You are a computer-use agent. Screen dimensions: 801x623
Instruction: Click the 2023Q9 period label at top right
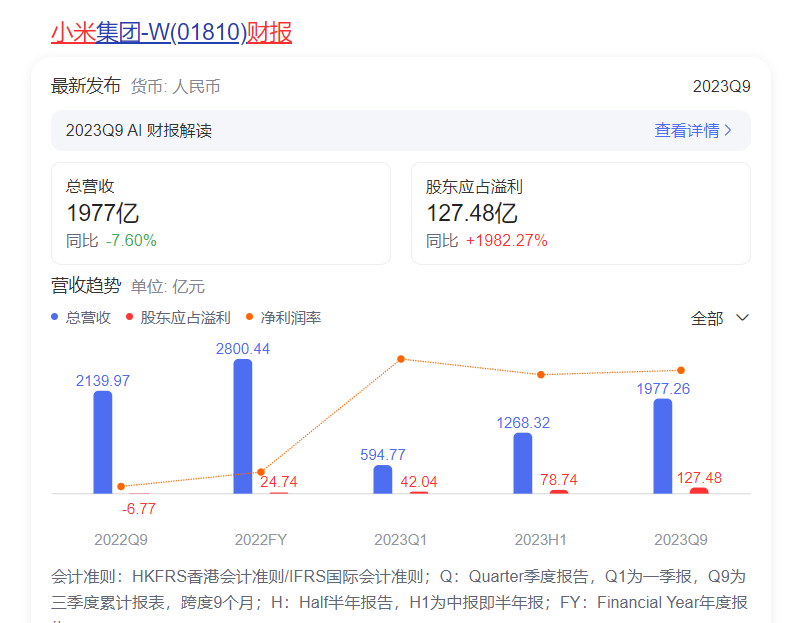click(x=721, y=86)
